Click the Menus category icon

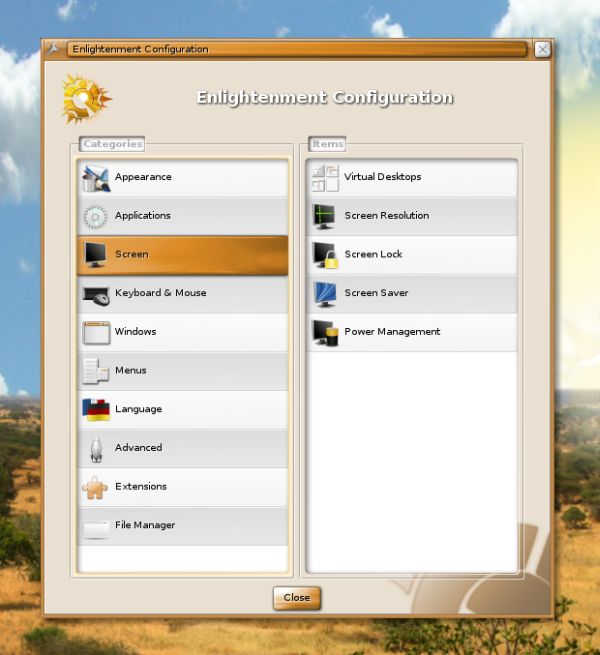coord(96,371)
